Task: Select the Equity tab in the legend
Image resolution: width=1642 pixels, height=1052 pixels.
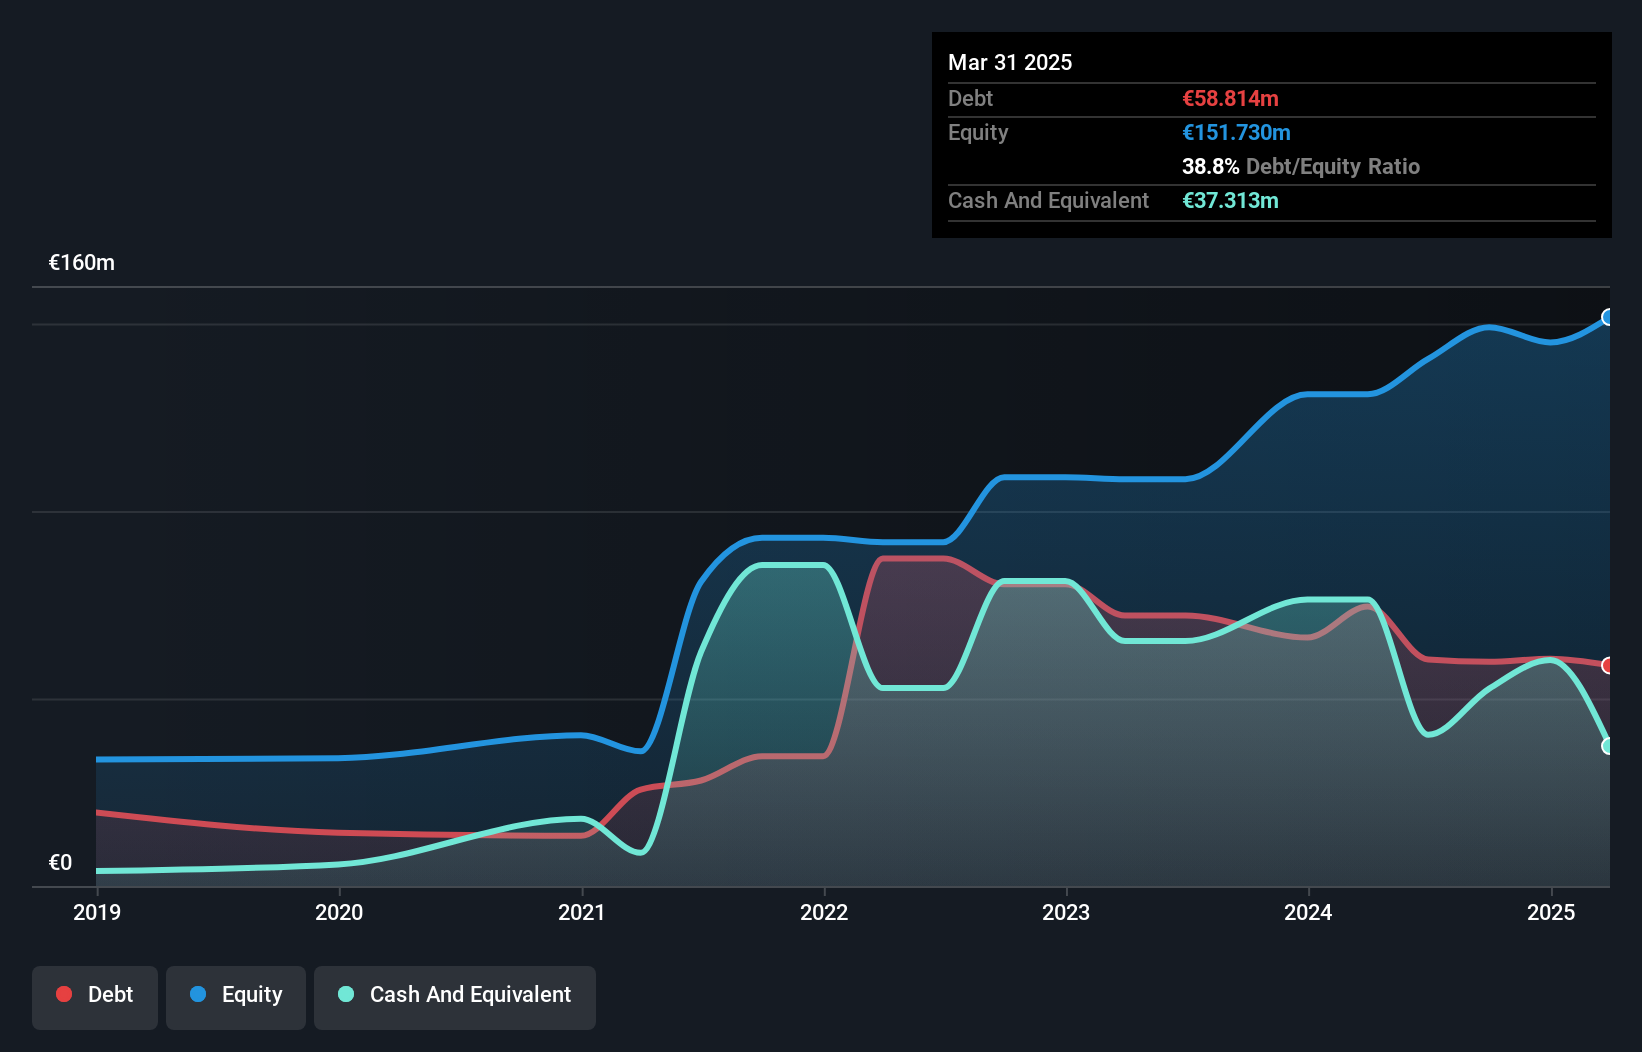Action: [x=235, y=996]
